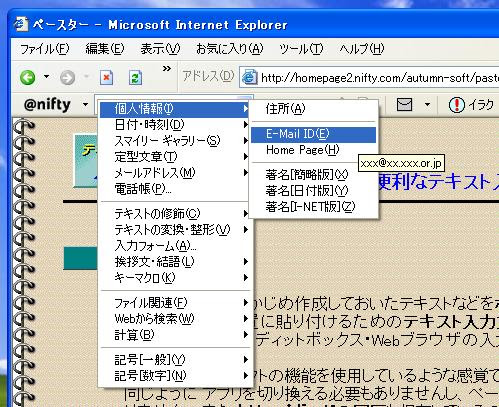
Task: Open the ツール(T) menu
Action: (x=301, y=49)
